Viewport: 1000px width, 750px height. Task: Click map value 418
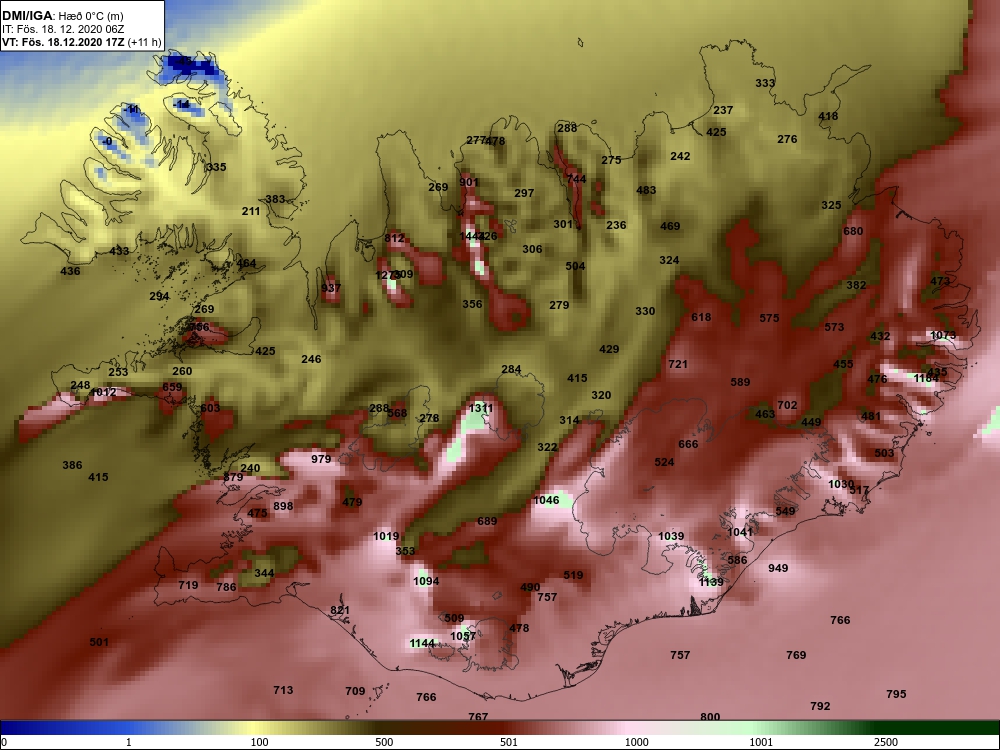pos(828,116)
